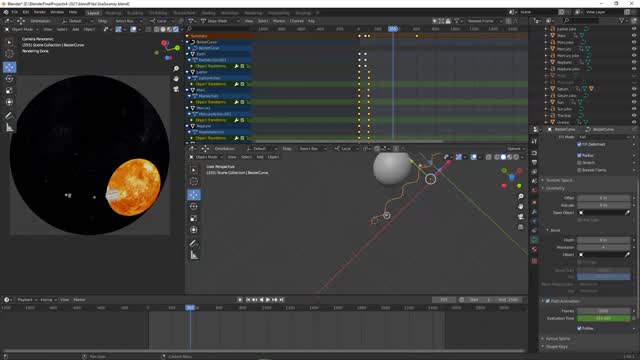This screenshot has height=360, width=640.
Task: Toggle the Radius checkbox
Action: pos(579,155)
